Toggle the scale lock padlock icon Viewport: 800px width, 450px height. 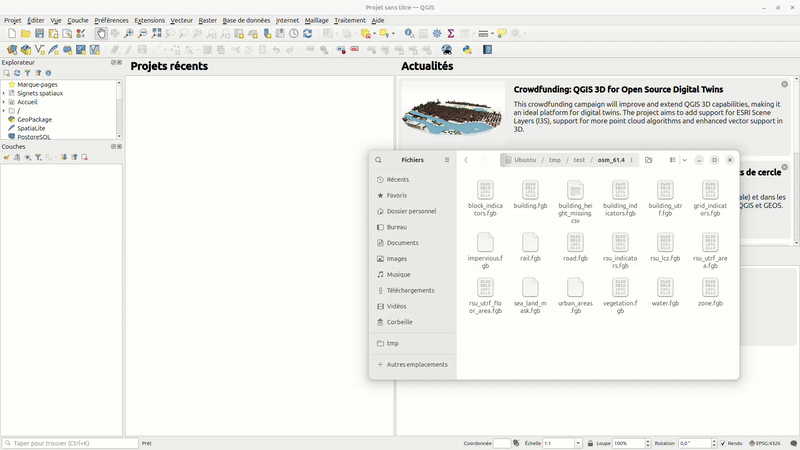[590, 443]
